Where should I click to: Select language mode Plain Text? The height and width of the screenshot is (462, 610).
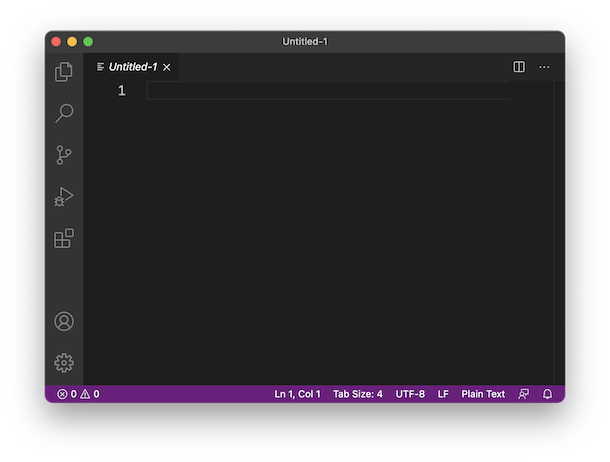[483, 394]
